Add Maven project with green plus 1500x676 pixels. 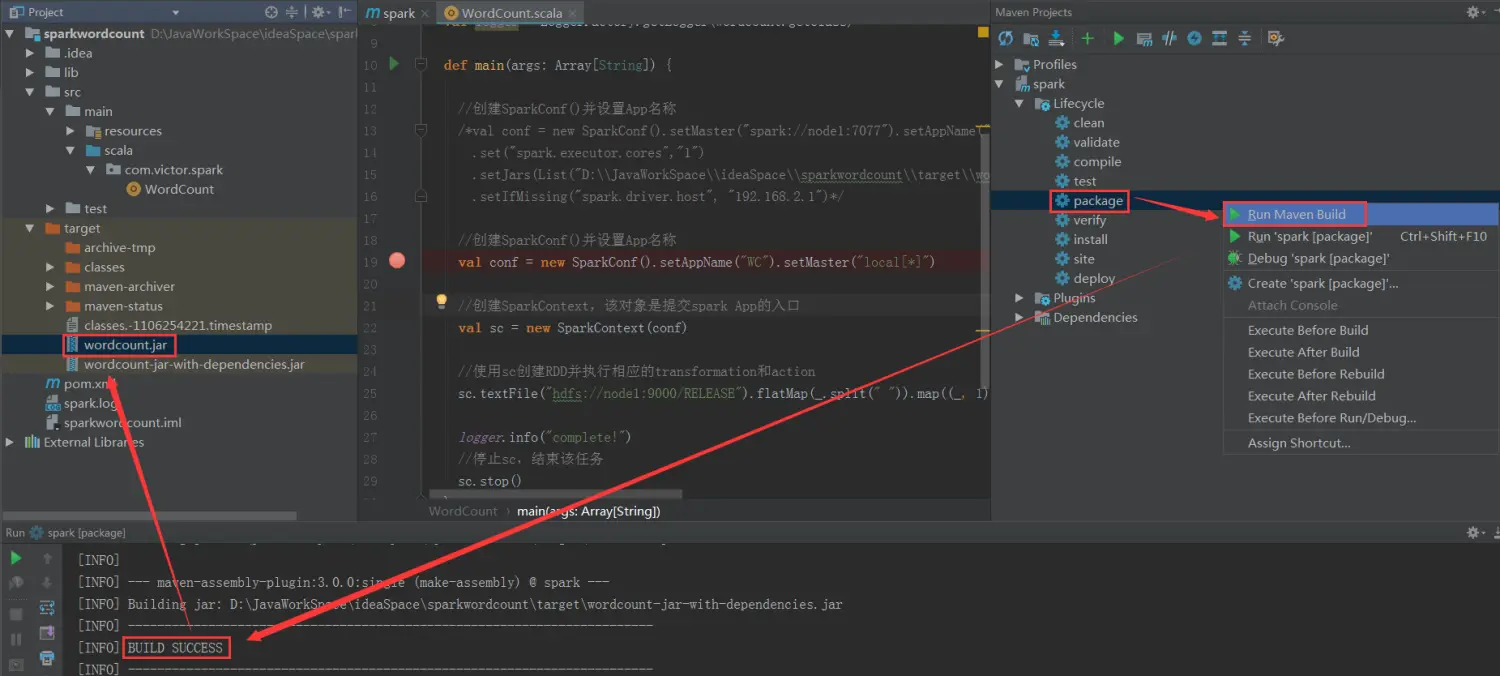point(1088,38)
